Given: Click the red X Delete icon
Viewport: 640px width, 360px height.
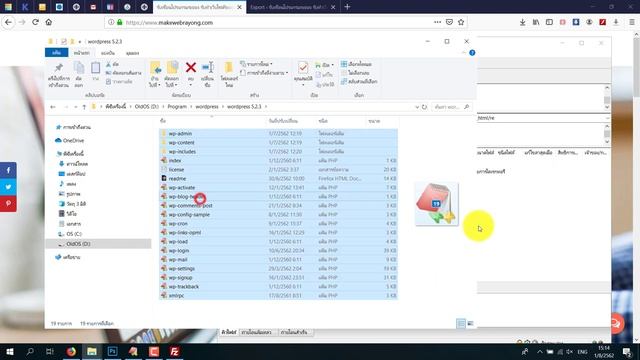Looking at the screenshot, I should [x=191, y=67].
